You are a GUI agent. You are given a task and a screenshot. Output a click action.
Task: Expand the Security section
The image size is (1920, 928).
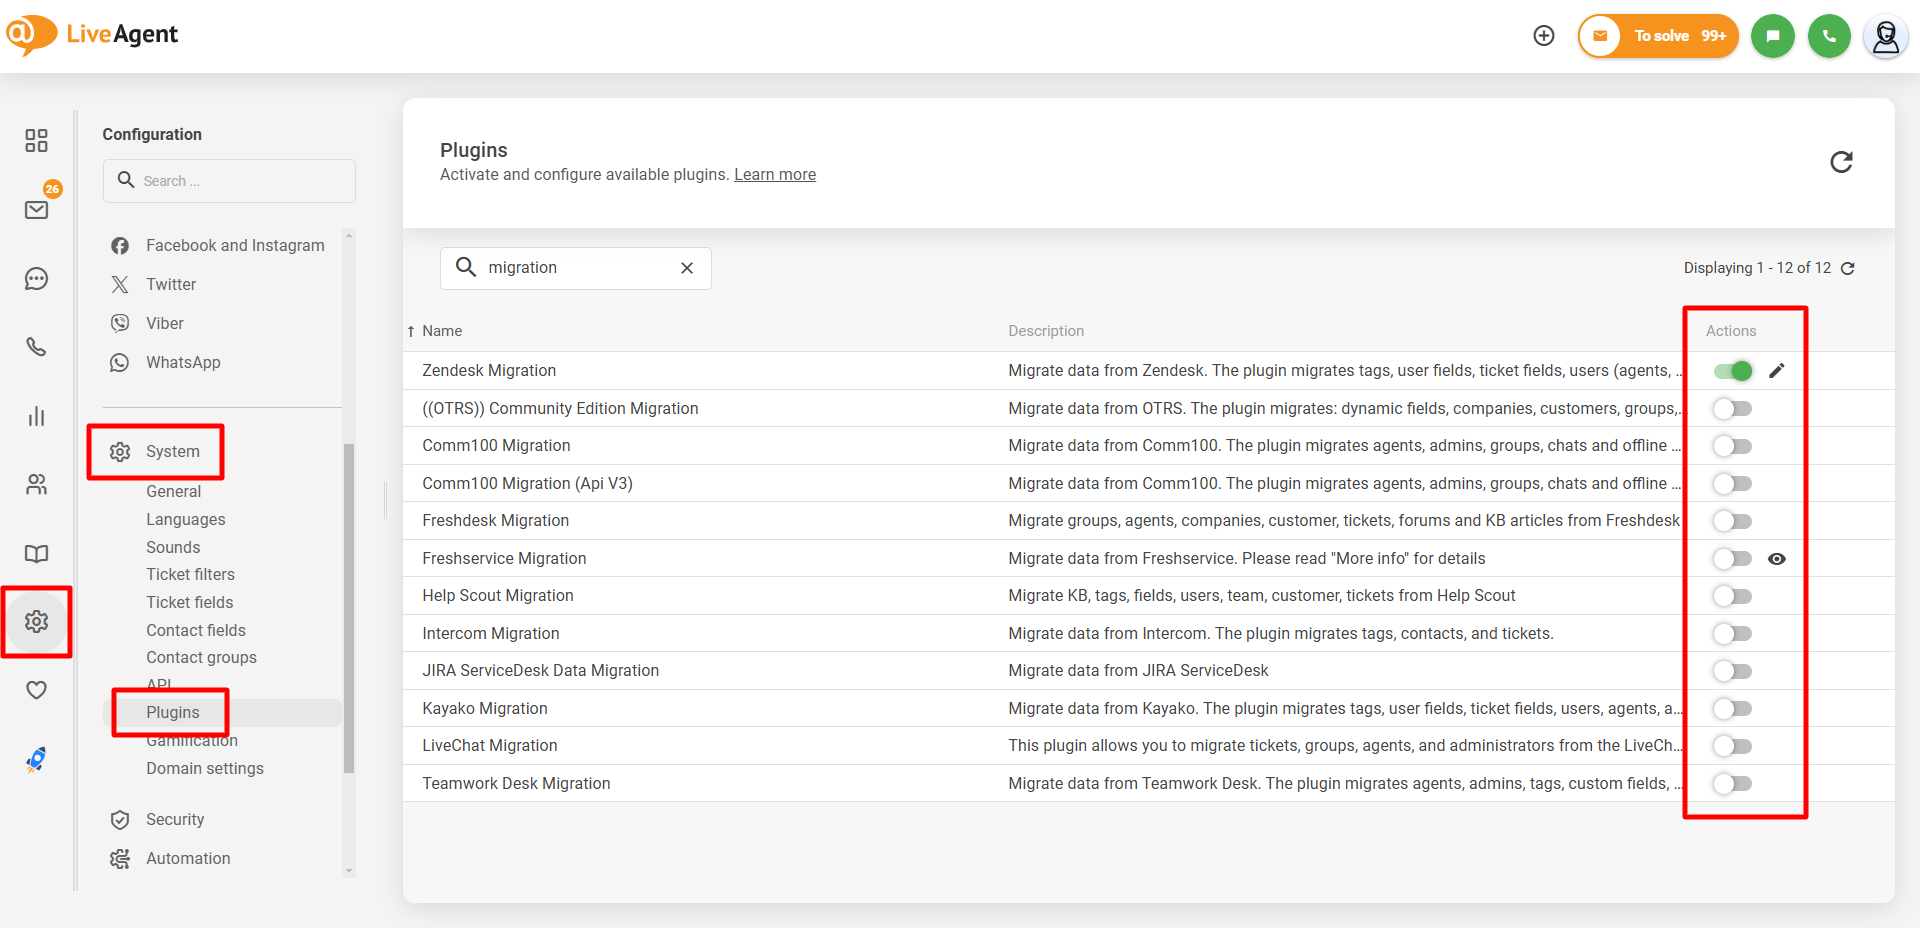click(x=175, y=820)
